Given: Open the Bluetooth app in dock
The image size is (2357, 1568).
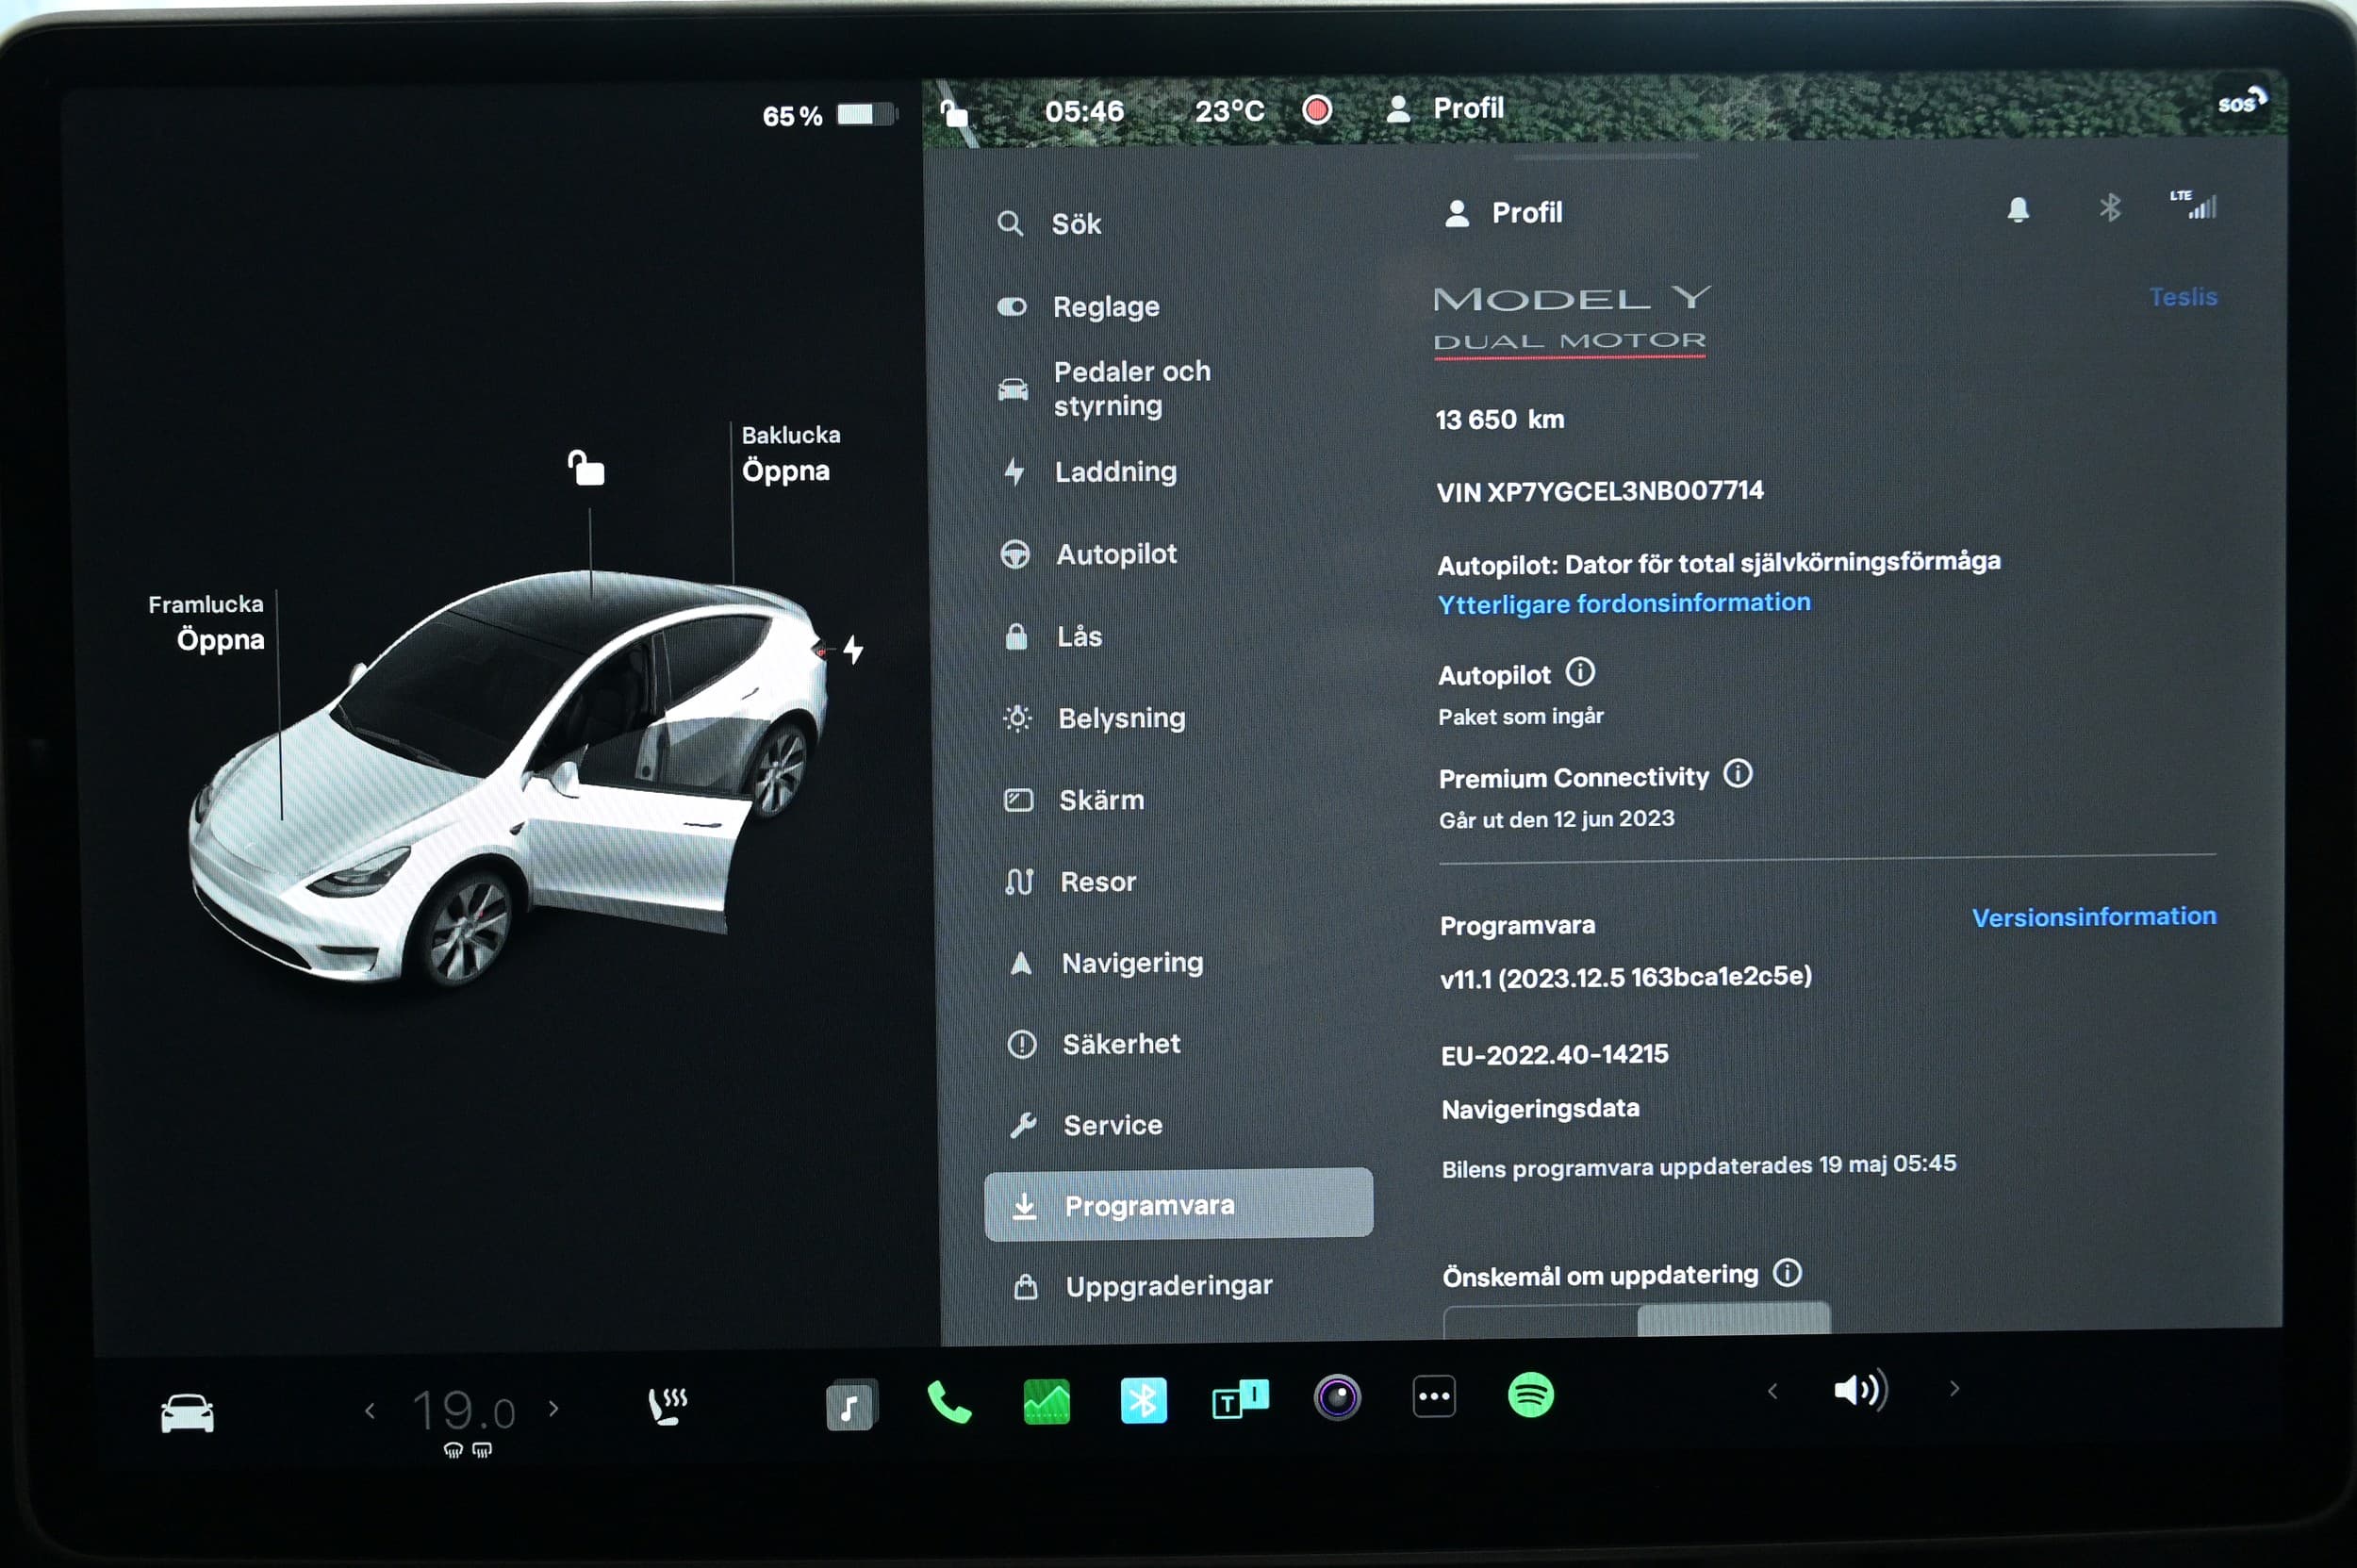Looking at the screenshot, I should coord(1143,1399).
